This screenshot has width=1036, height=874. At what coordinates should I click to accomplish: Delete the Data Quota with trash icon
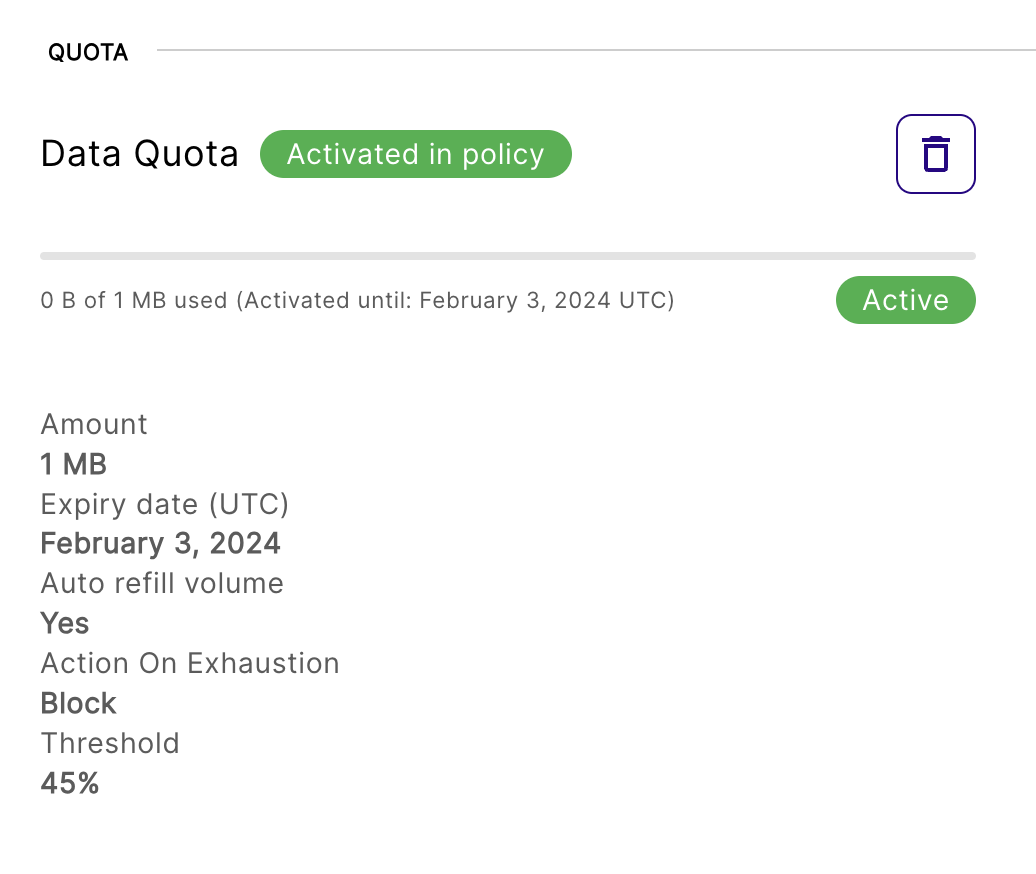coord(935,154)
